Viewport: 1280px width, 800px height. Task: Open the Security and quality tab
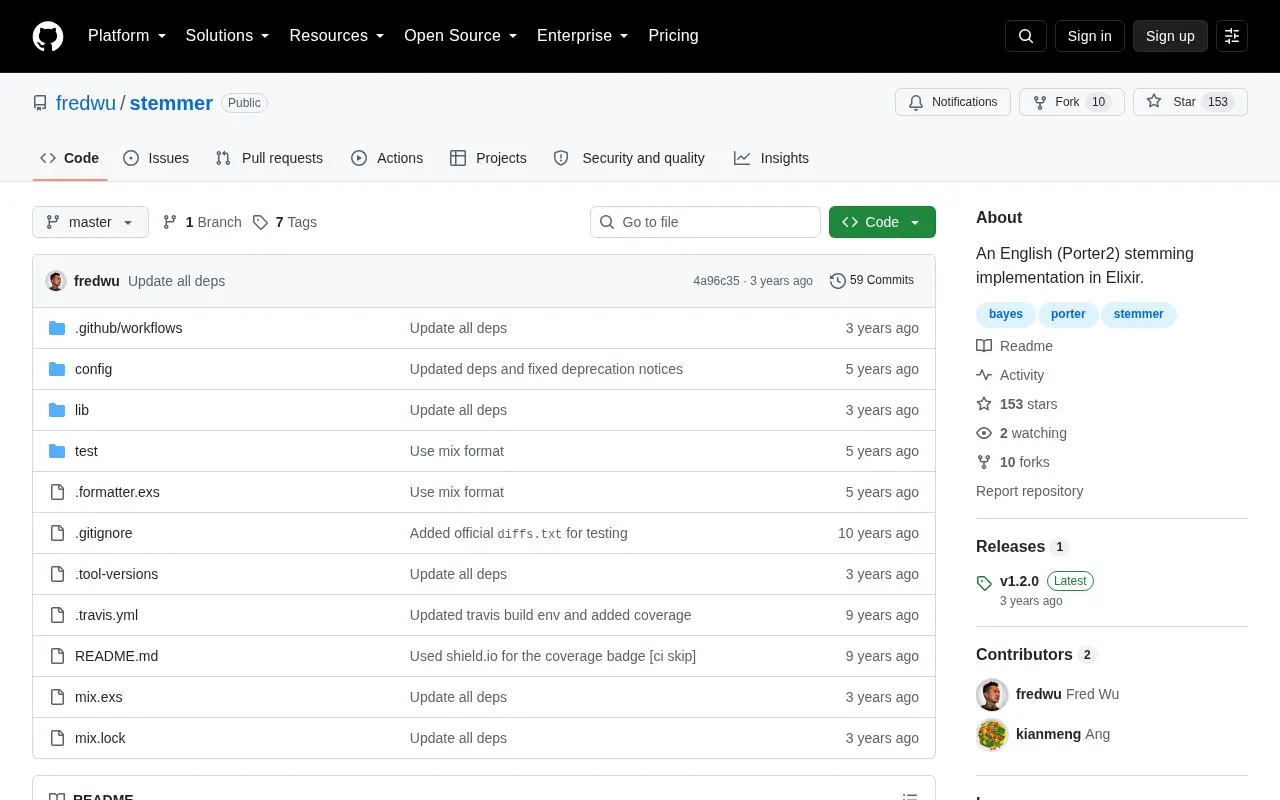click(x=629, y=158)
